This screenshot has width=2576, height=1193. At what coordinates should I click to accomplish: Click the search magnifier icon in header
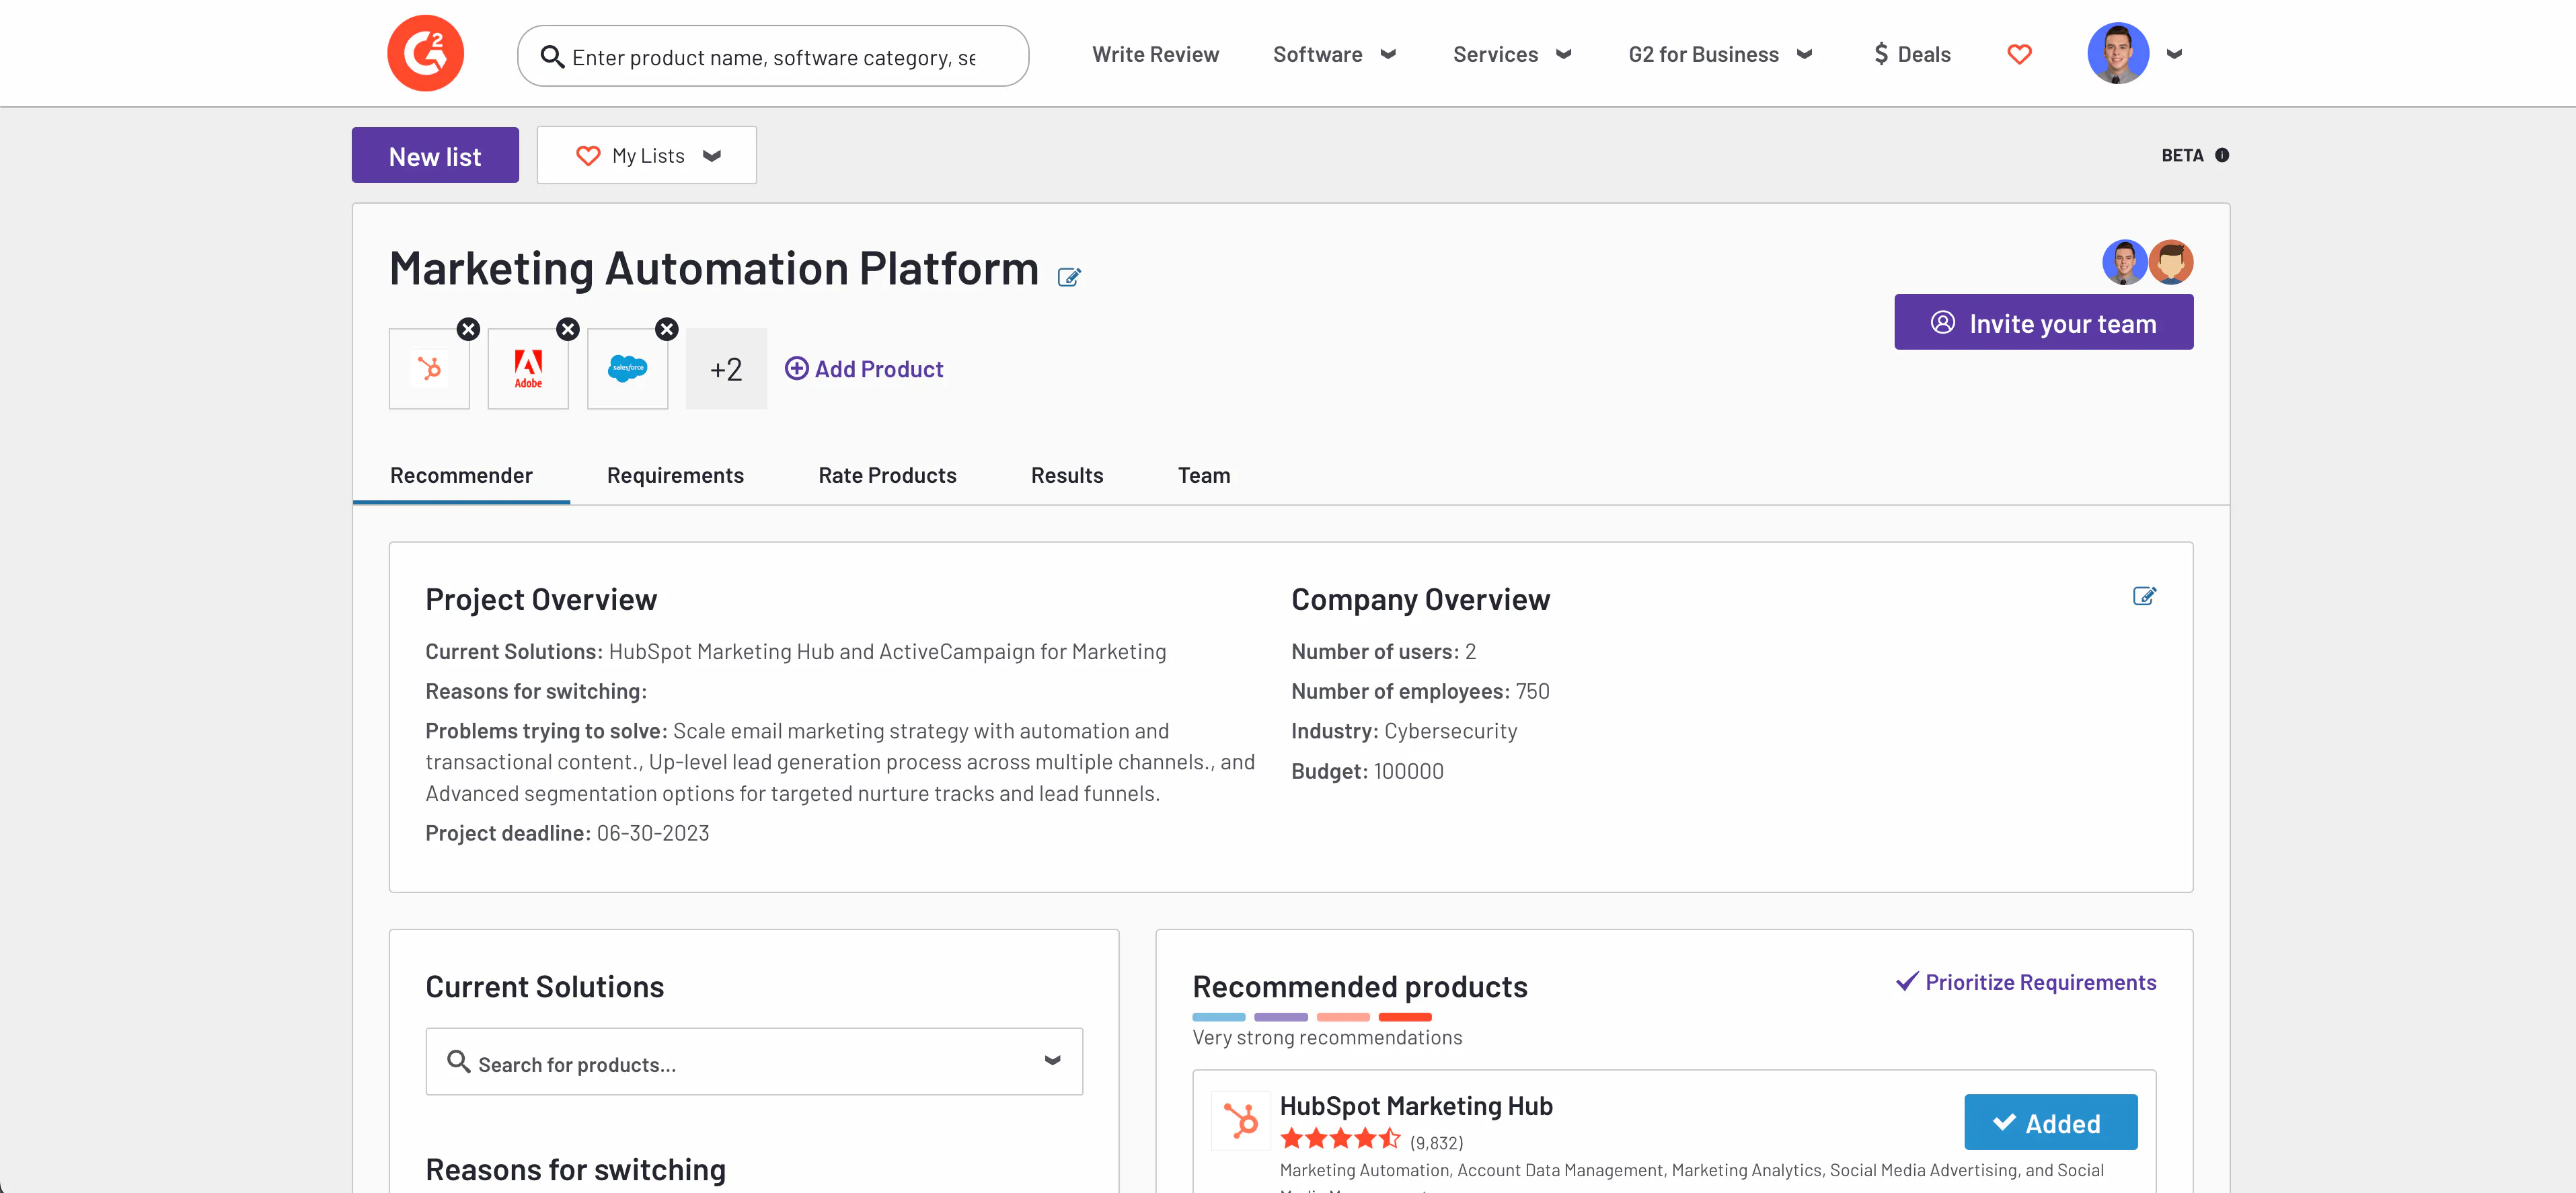pyautogui.click(x=552, y=57)
